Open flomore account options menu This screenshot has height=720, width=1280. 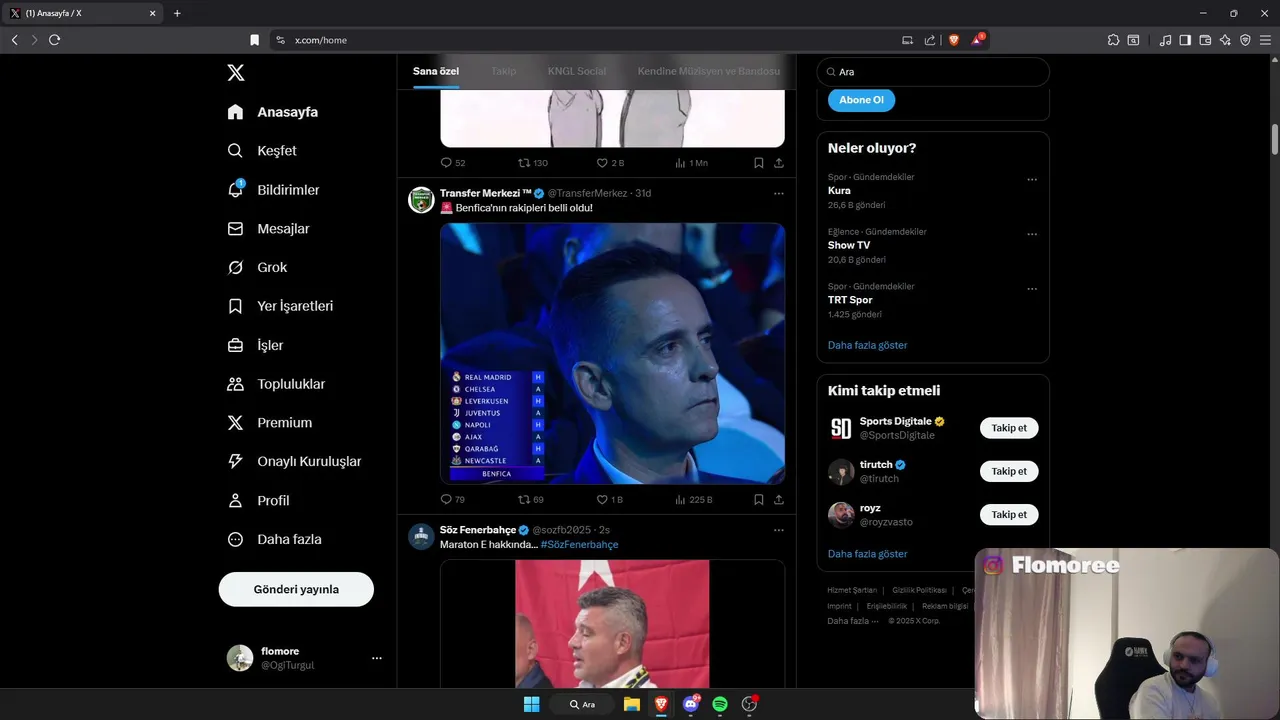[x=377, y=658]
